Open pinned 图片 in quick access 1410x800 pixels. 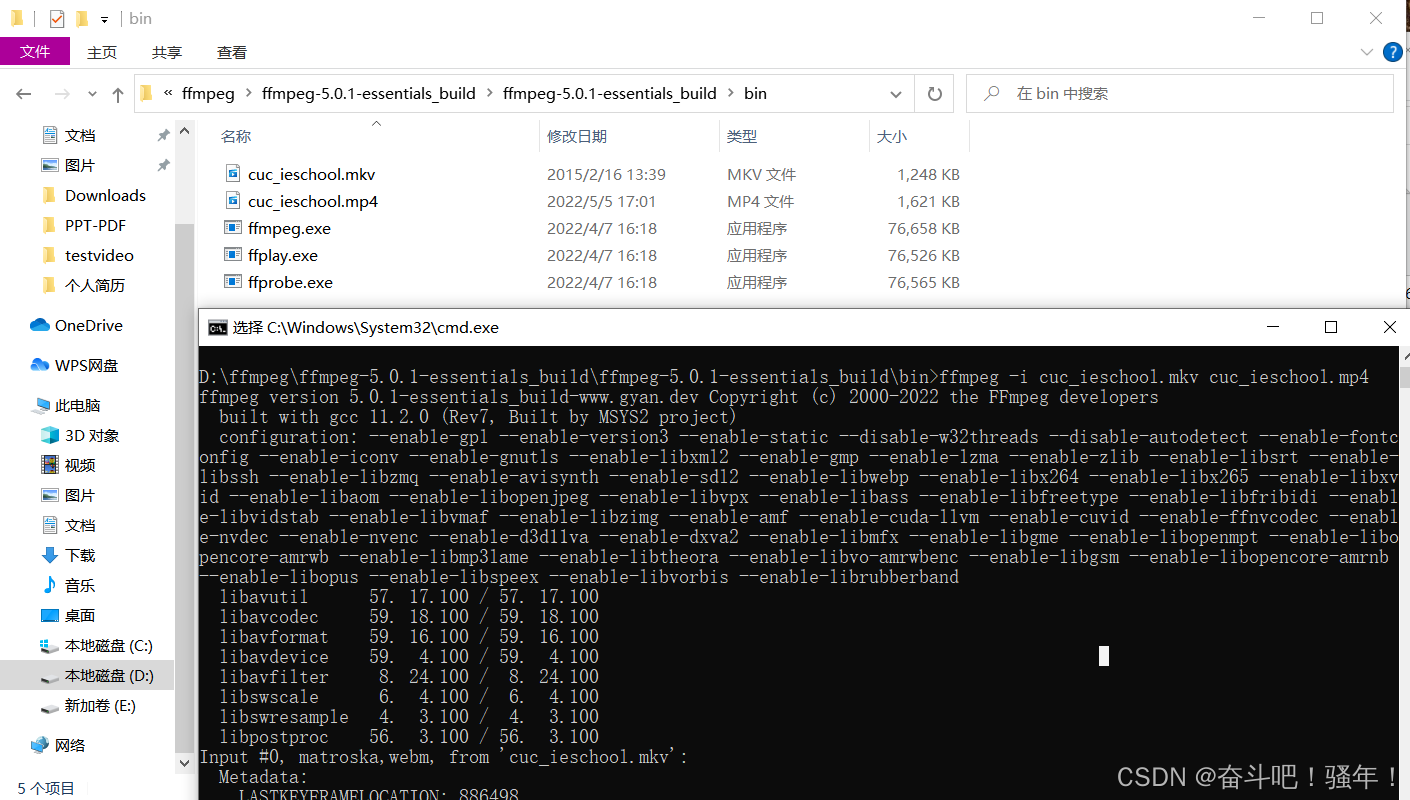[80, 165]
